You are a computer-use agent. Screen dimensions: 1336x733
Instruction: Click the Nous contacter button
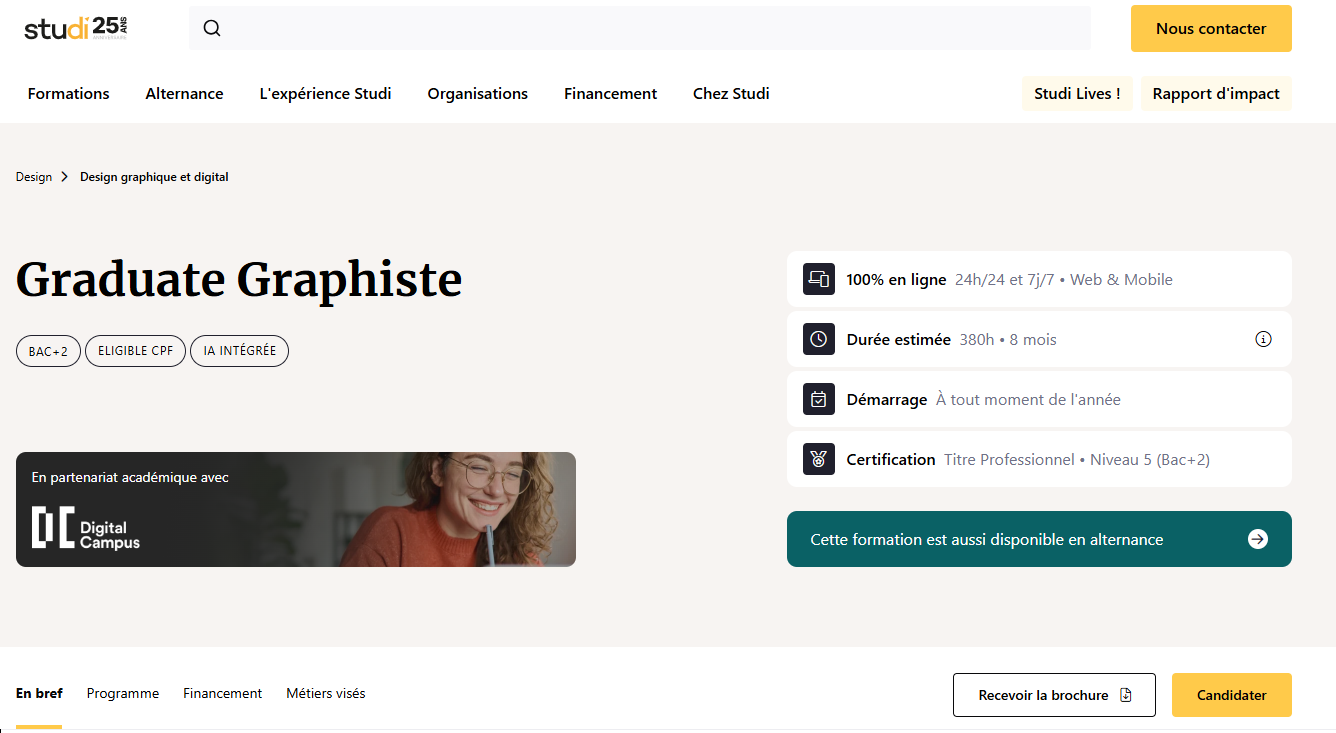[1211, 28]
